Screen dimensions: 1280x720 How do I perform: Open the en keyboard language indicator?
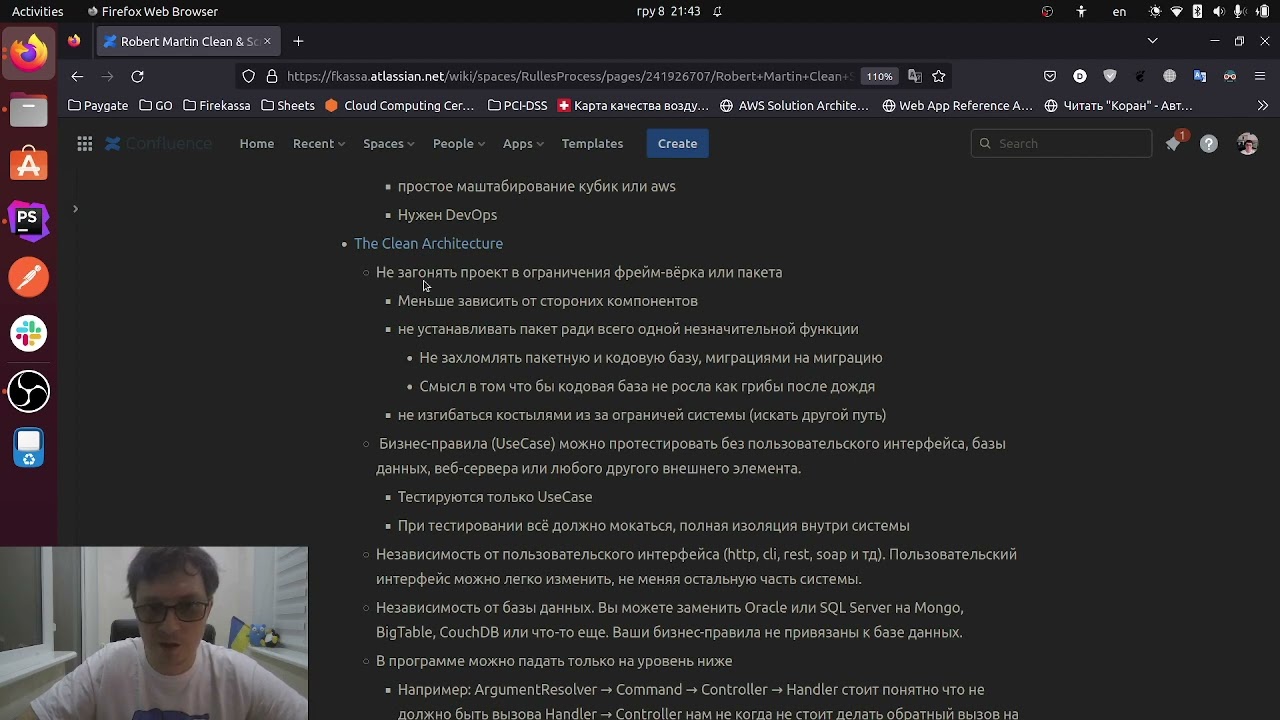tap(1119, 11)
